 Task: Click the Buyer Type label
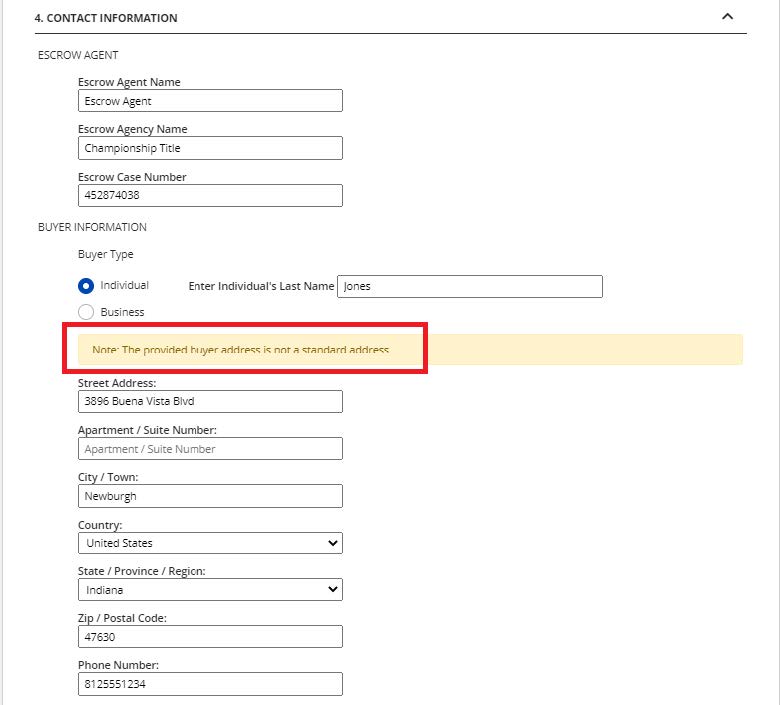[105, 254]
